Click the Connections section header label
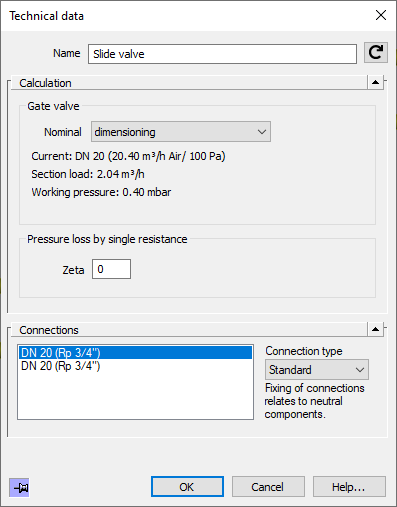397x507 pixels. (x=49, y=330)
